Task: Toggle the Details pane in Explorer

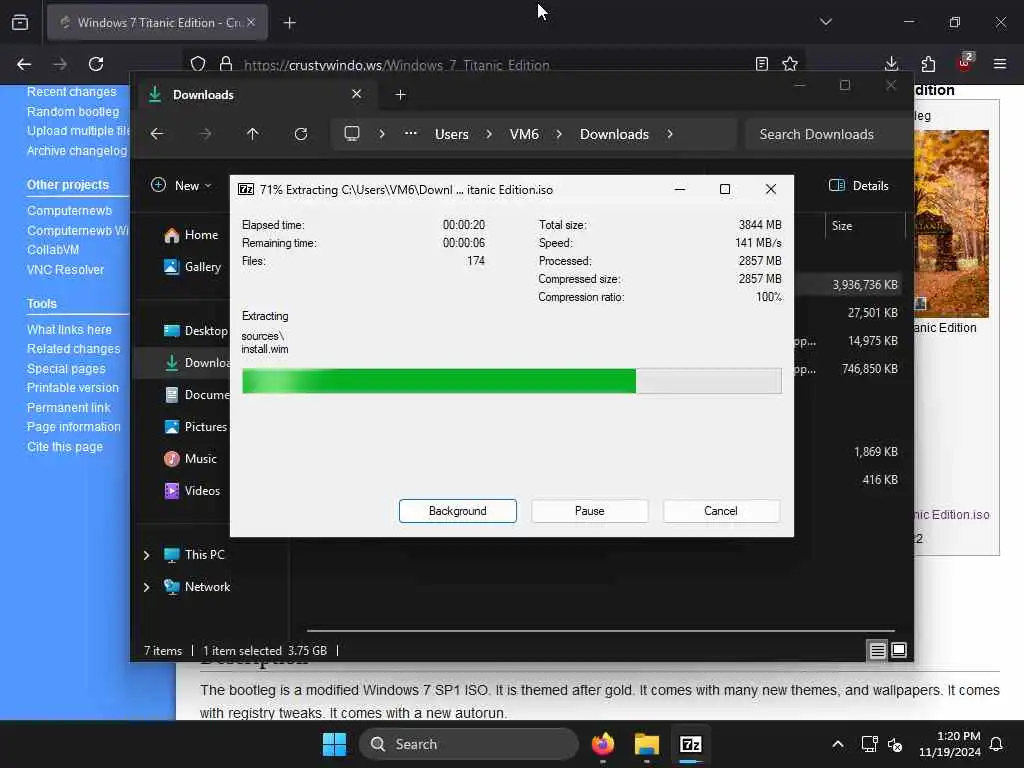Action: point(858,185)
